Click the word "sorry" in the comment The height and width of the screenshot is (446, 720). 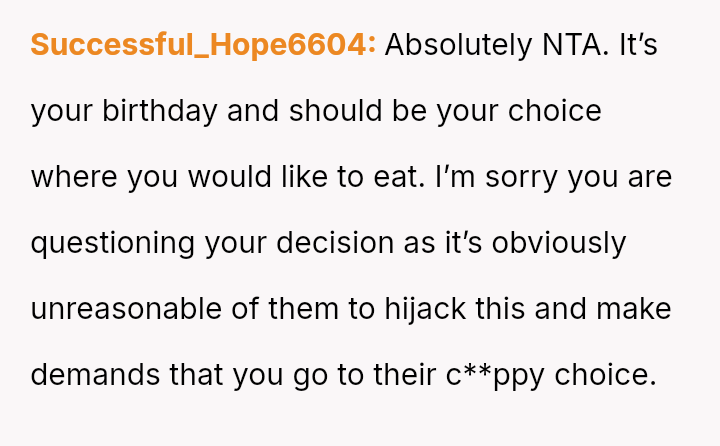(510, 177)
